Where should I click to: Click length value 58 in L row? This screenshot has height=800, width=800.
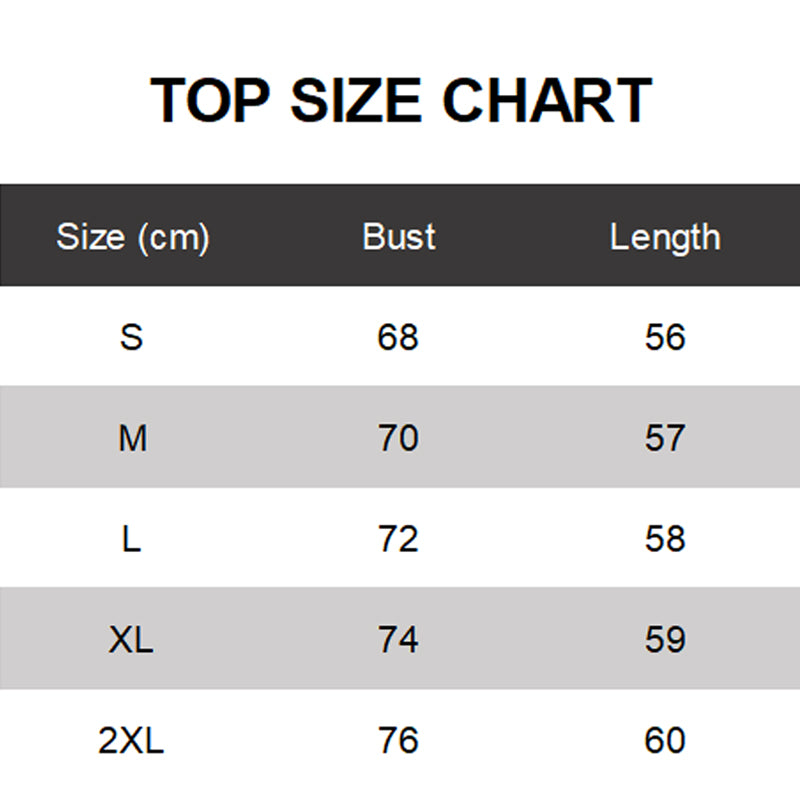point(665,539)
